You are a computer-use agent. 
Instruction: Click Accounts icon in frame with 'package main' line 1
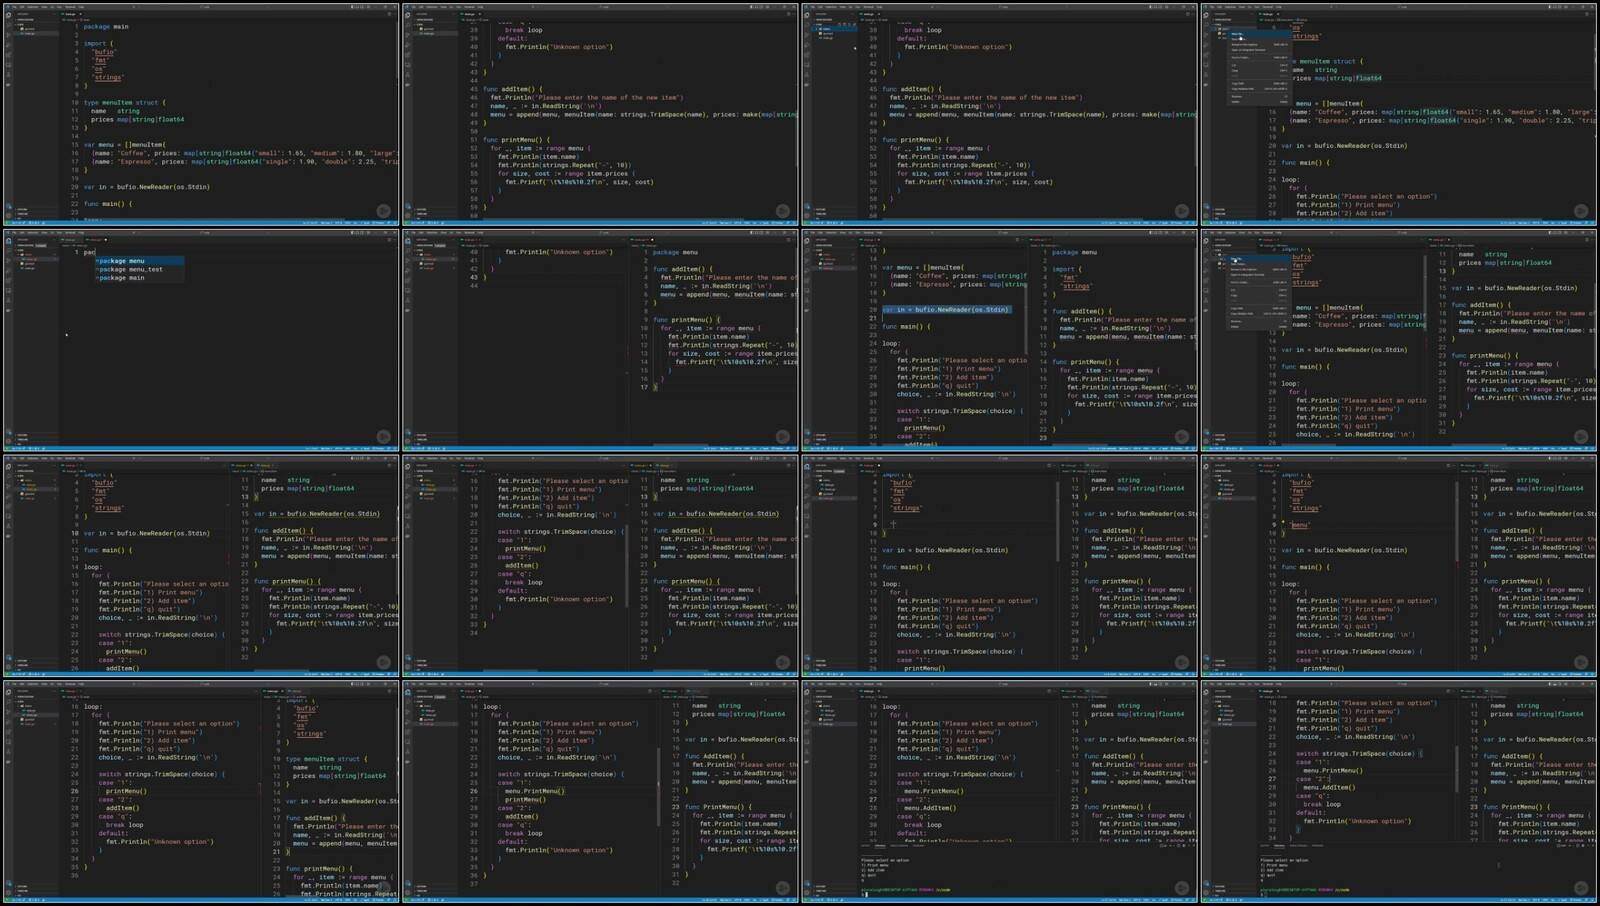pos(8,206)
